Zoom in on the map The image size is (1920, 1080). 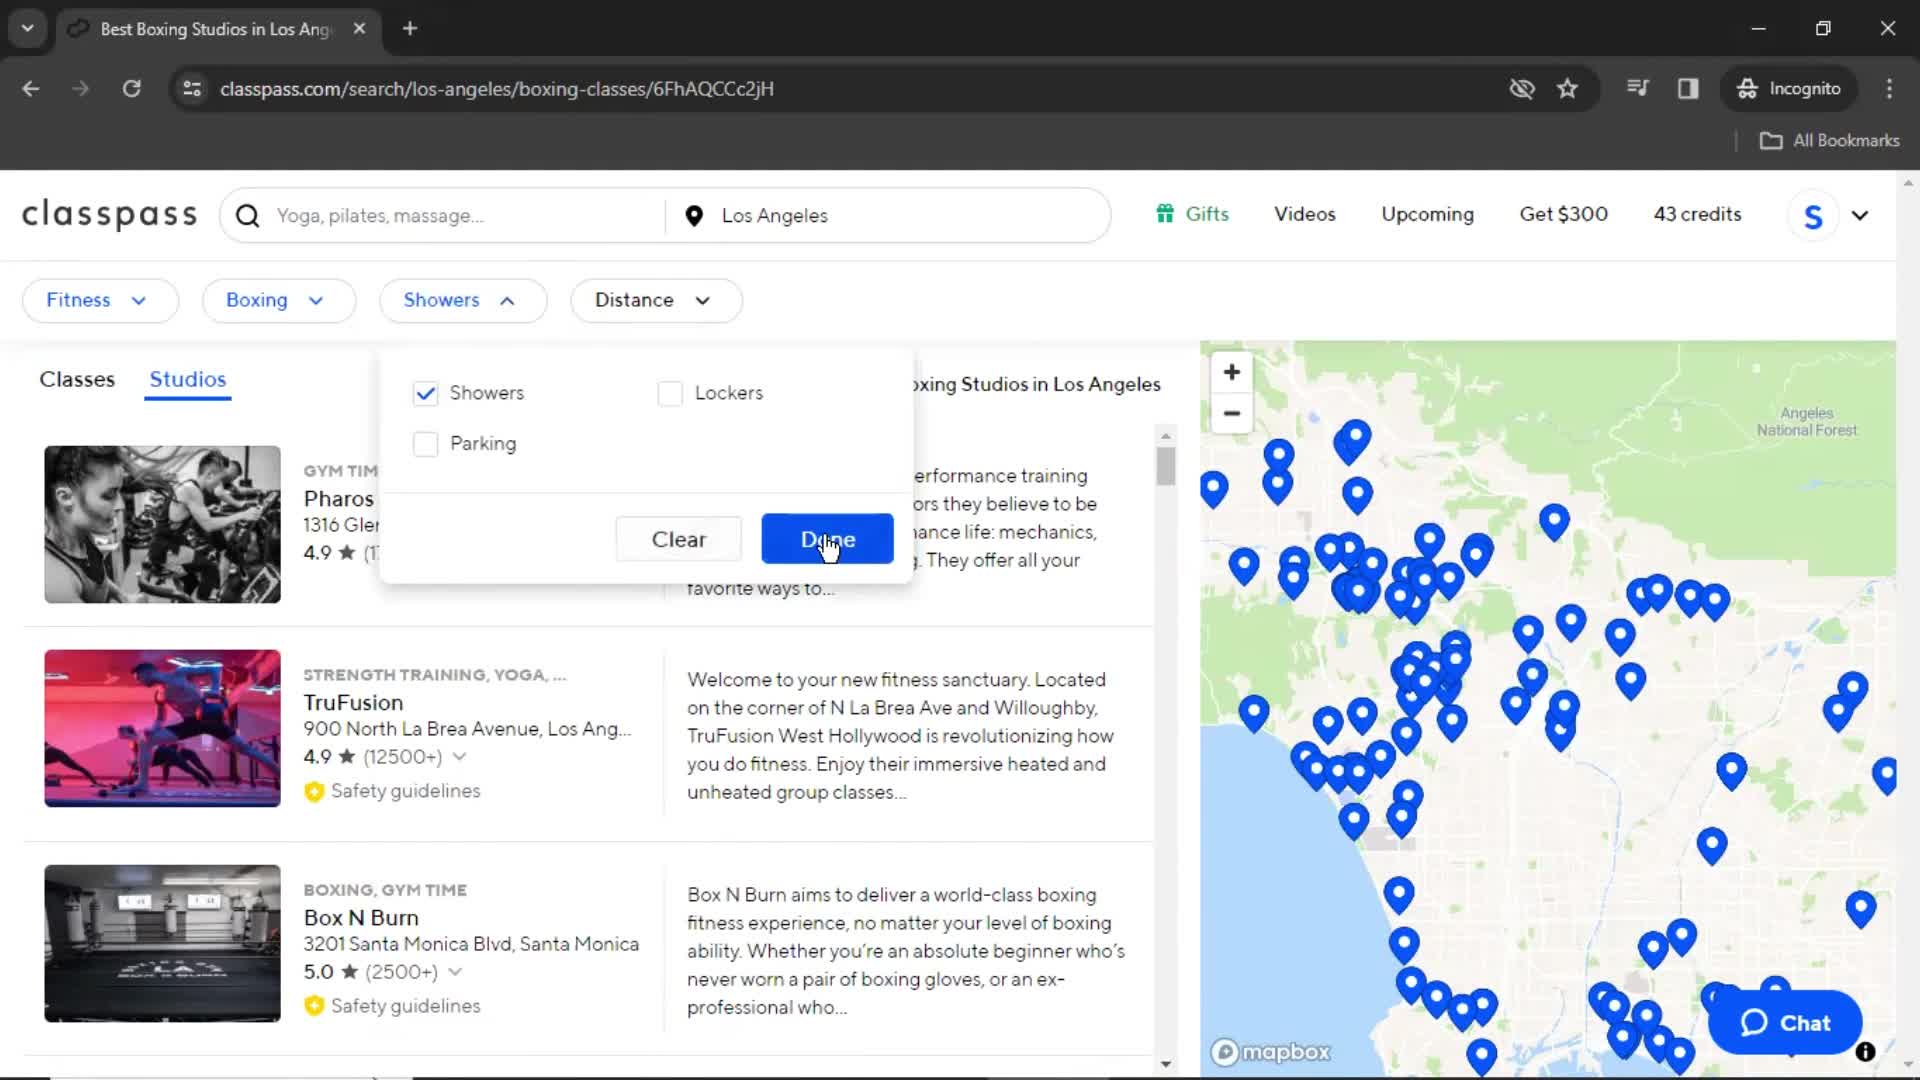pyautogui.click(x=1232, y=372)
